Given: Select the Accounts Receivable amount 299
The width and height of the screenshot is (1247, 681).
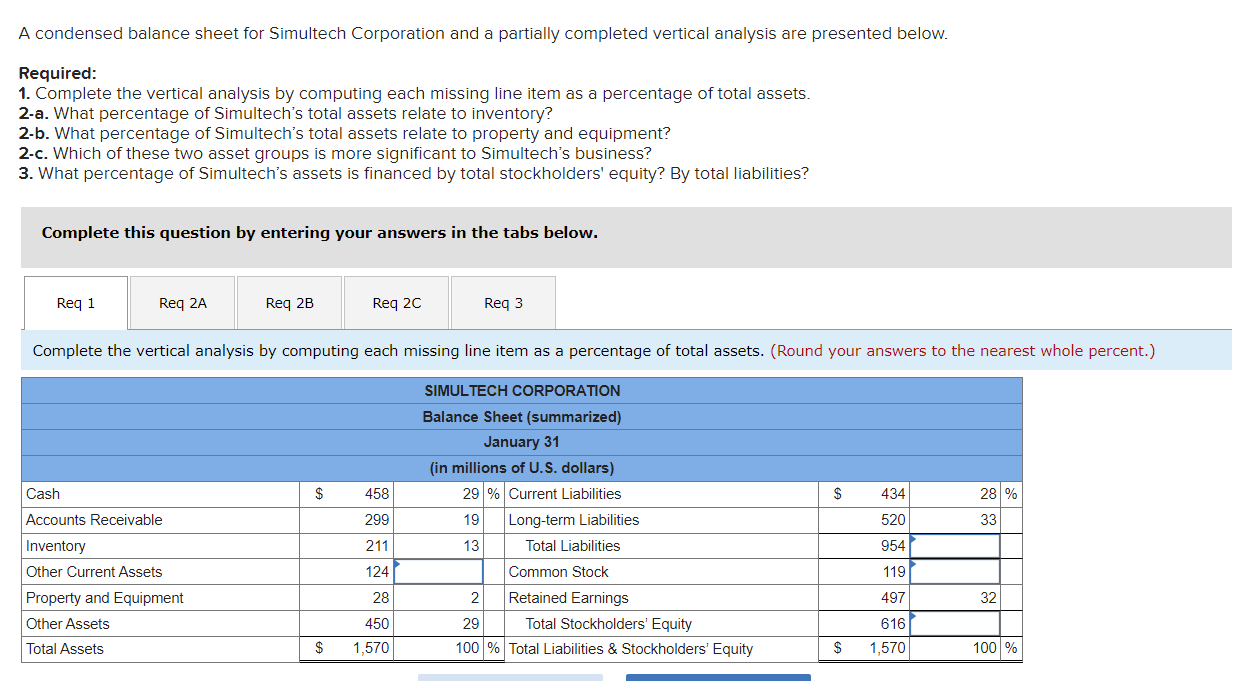Looking at the screenshot, I should click(377, 520).
